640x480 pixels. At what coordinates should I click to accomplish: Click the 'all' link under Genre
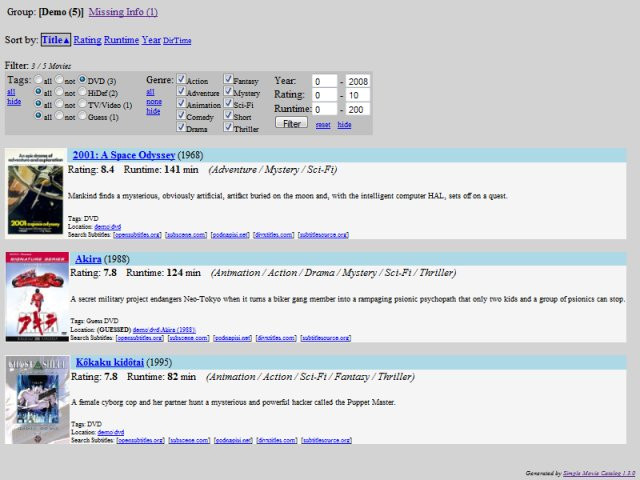(x=150, y=92)
